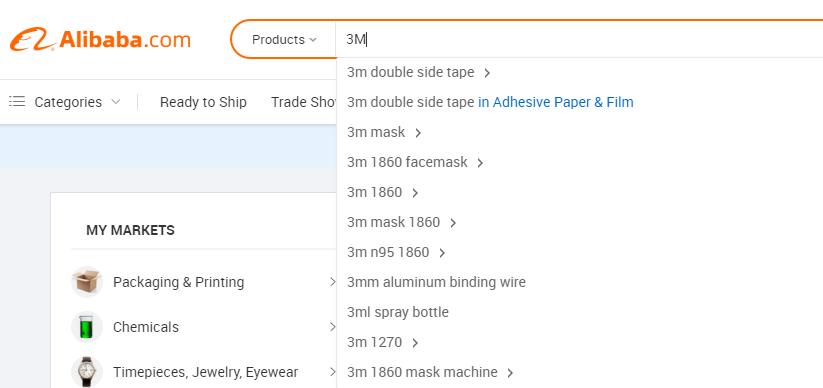Screen dimensions: 823x388
Task: Expand the Categories dropdown chevron
Action: coord(116,101)
